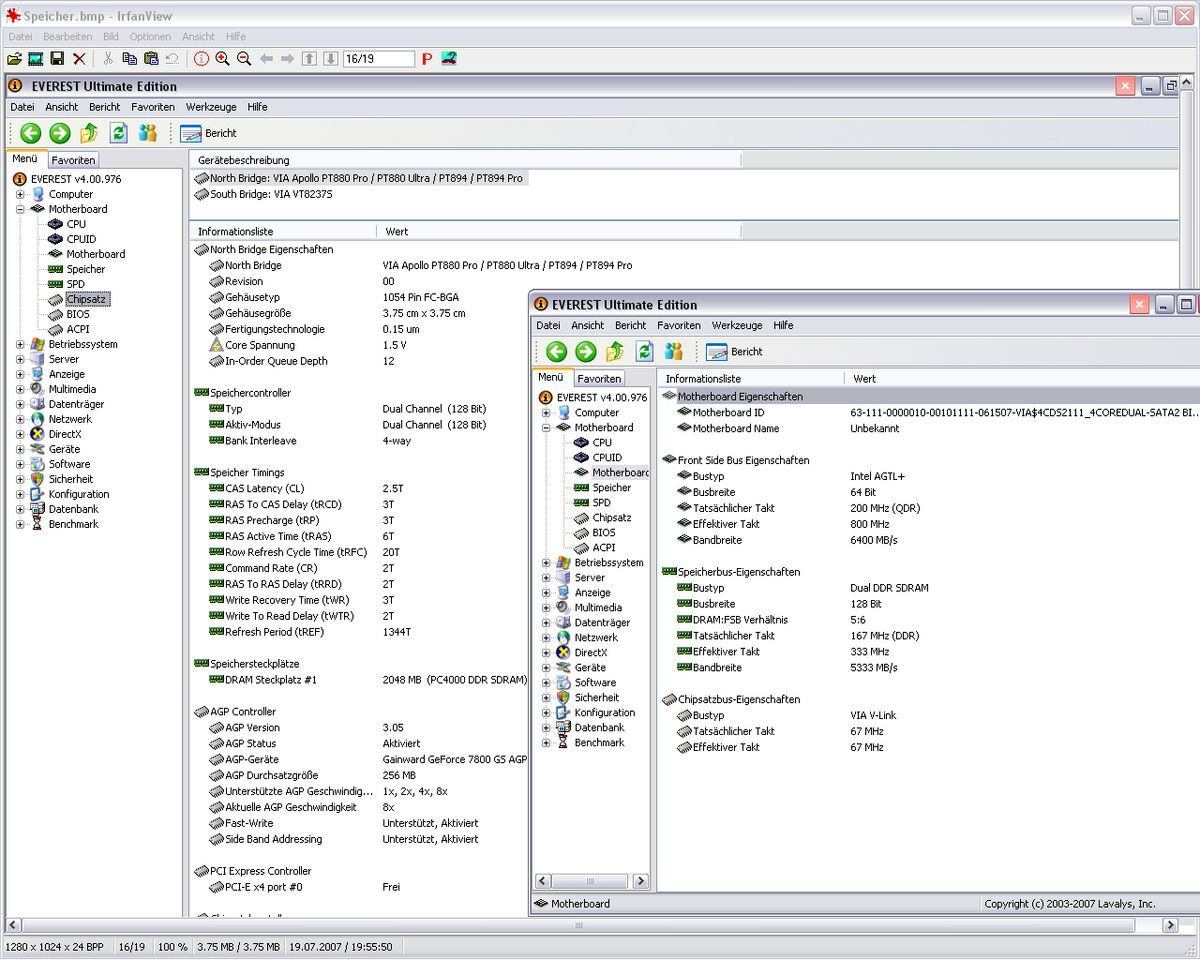Image resolution: width=1200 pixels, height=960 pixels.
Task: Select BIOS in the front EVEREST tree
Action: point(604,532)
